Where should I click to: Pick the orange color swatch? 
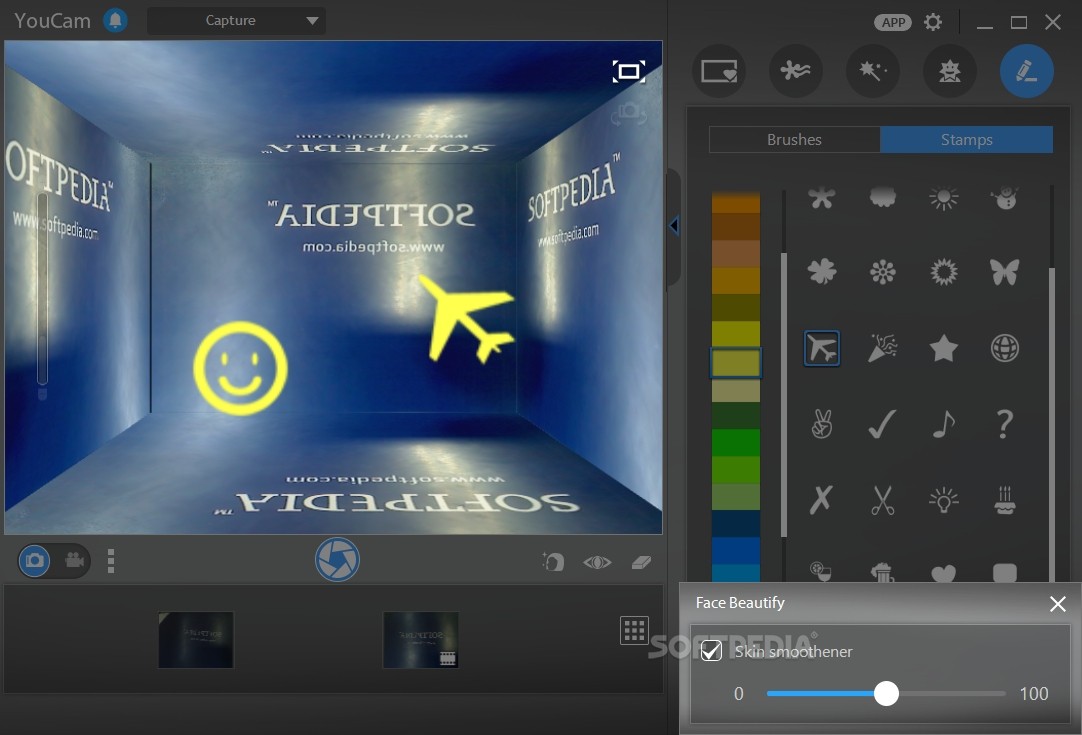736,203
